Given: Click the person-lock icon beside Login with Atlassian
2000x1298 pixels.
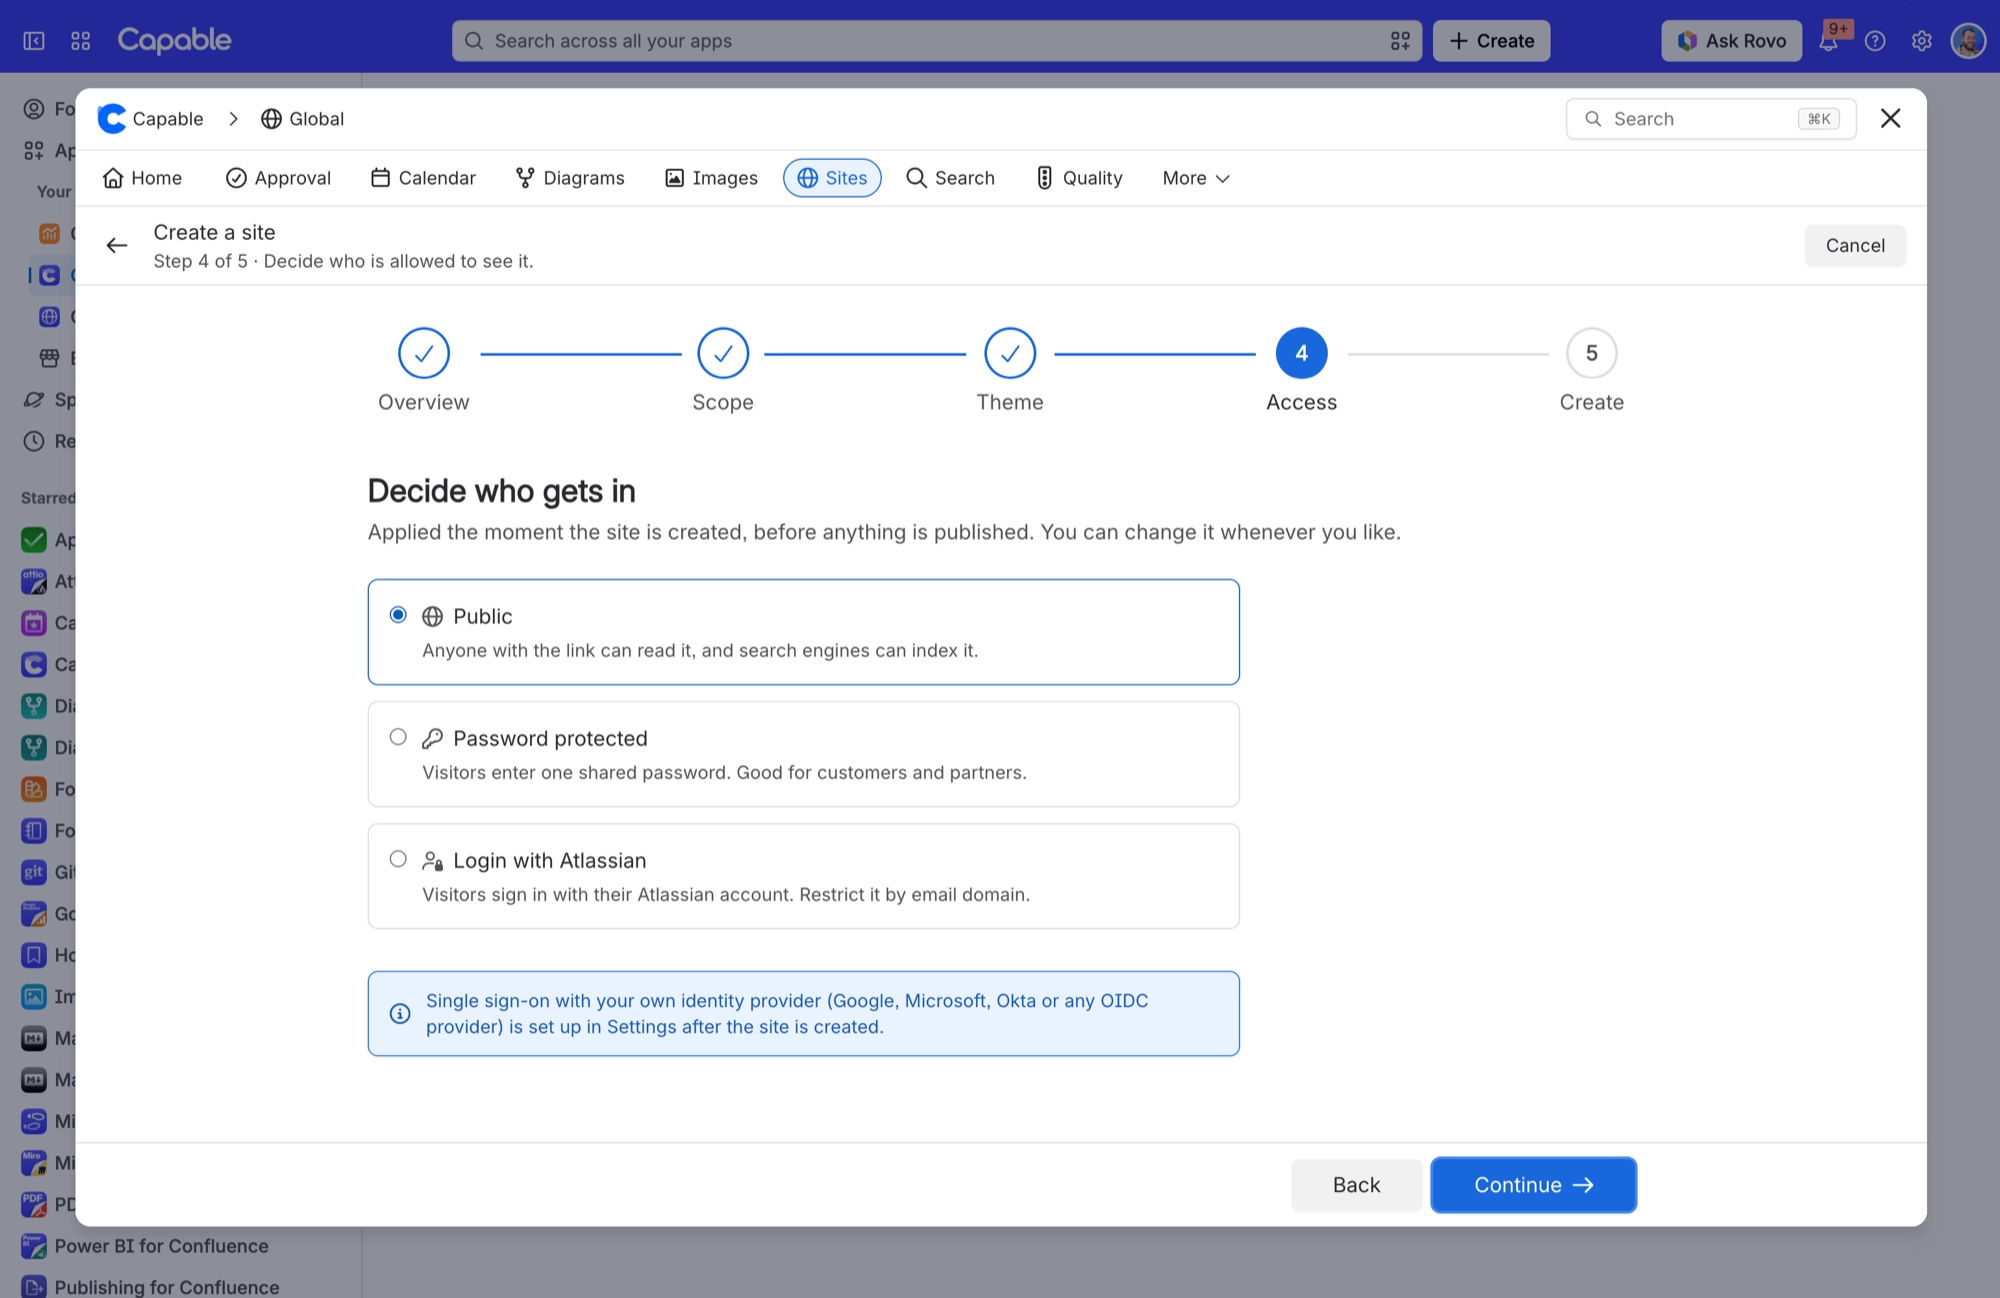Looking at the screenshot, I should point(432,861).
